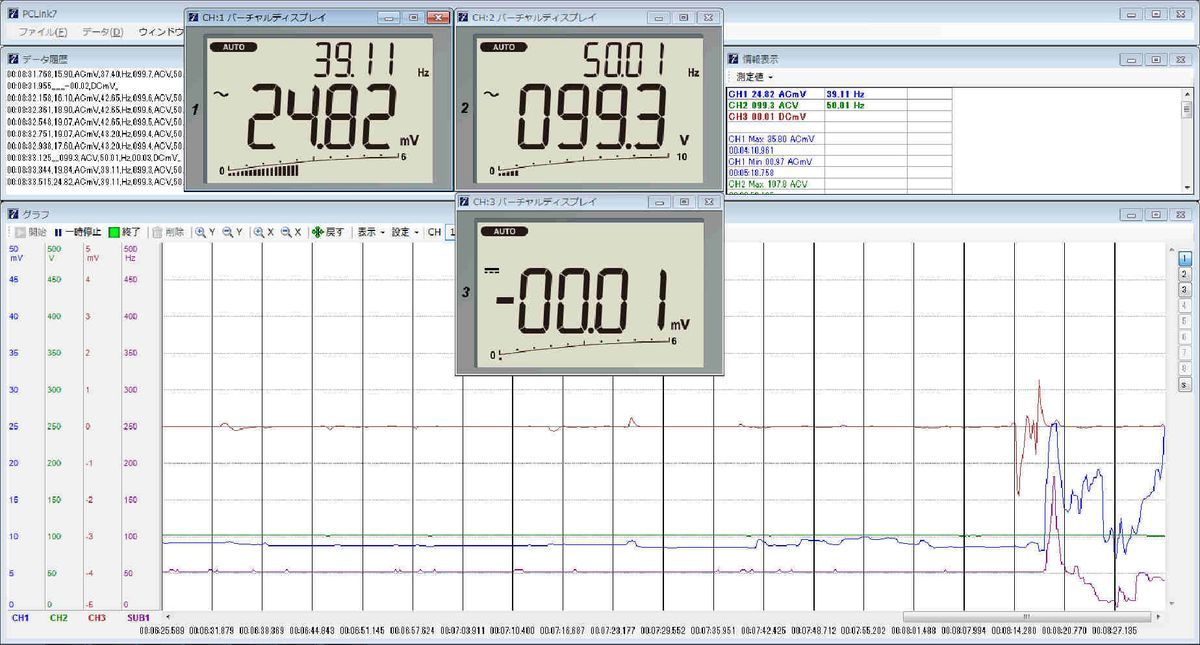
Task: Toggle the sub channel S button
Action: (x=1184, y=385)
